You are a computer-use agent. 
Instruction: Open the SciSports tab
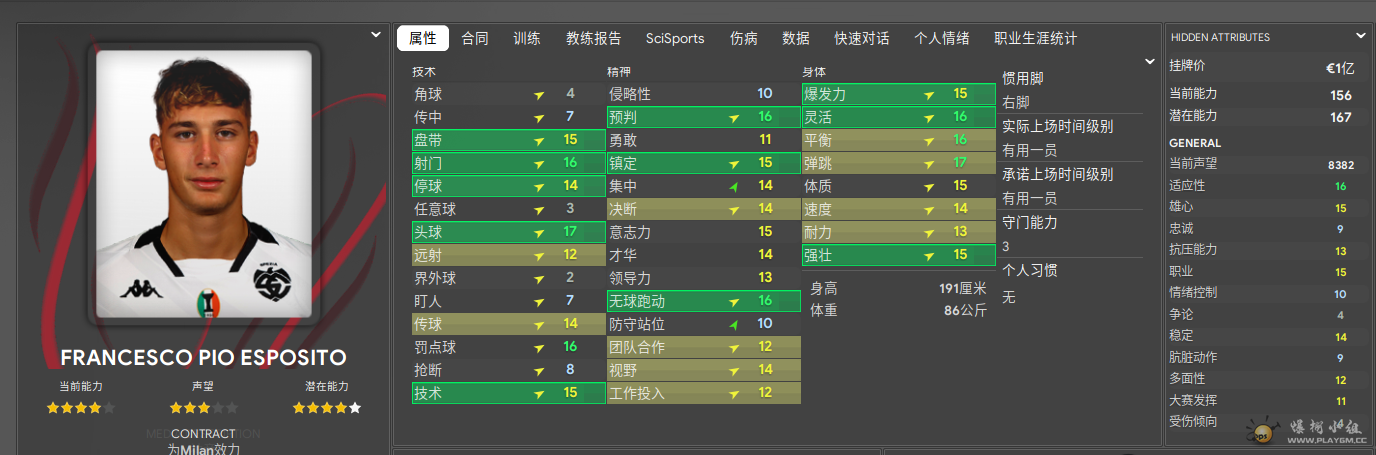(x=675, y=39)
